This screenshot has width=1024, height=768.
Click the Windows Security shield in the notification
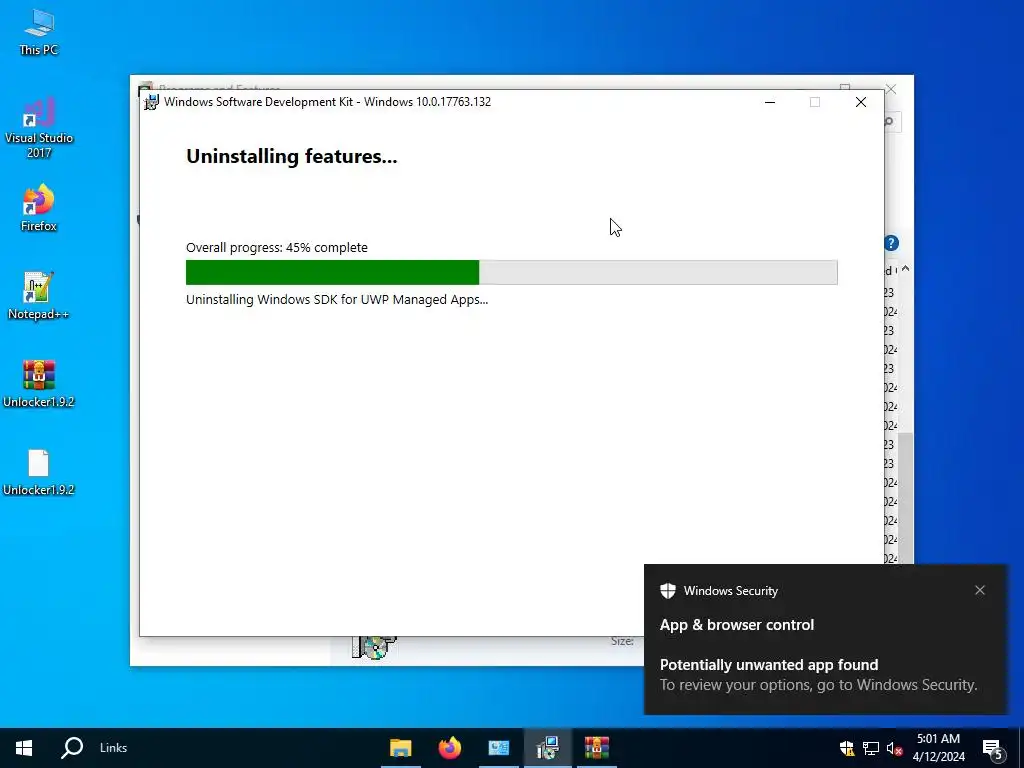667,590
